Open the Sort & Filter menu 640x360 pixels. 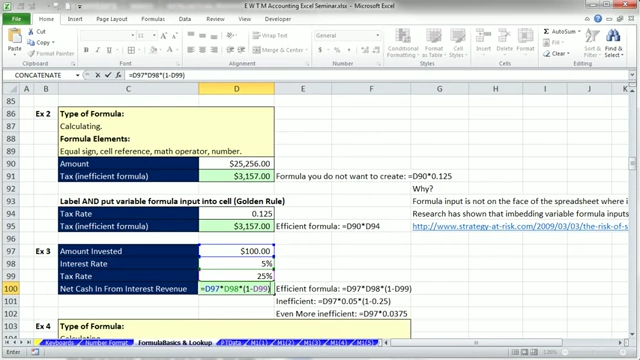[x=592, y=43]
